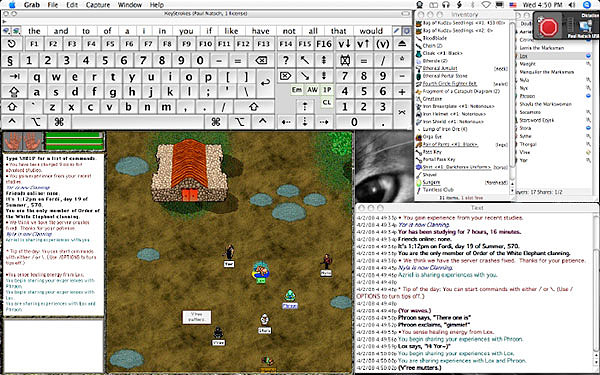Click the left hand item slot
600x375 pixels.
13,141
